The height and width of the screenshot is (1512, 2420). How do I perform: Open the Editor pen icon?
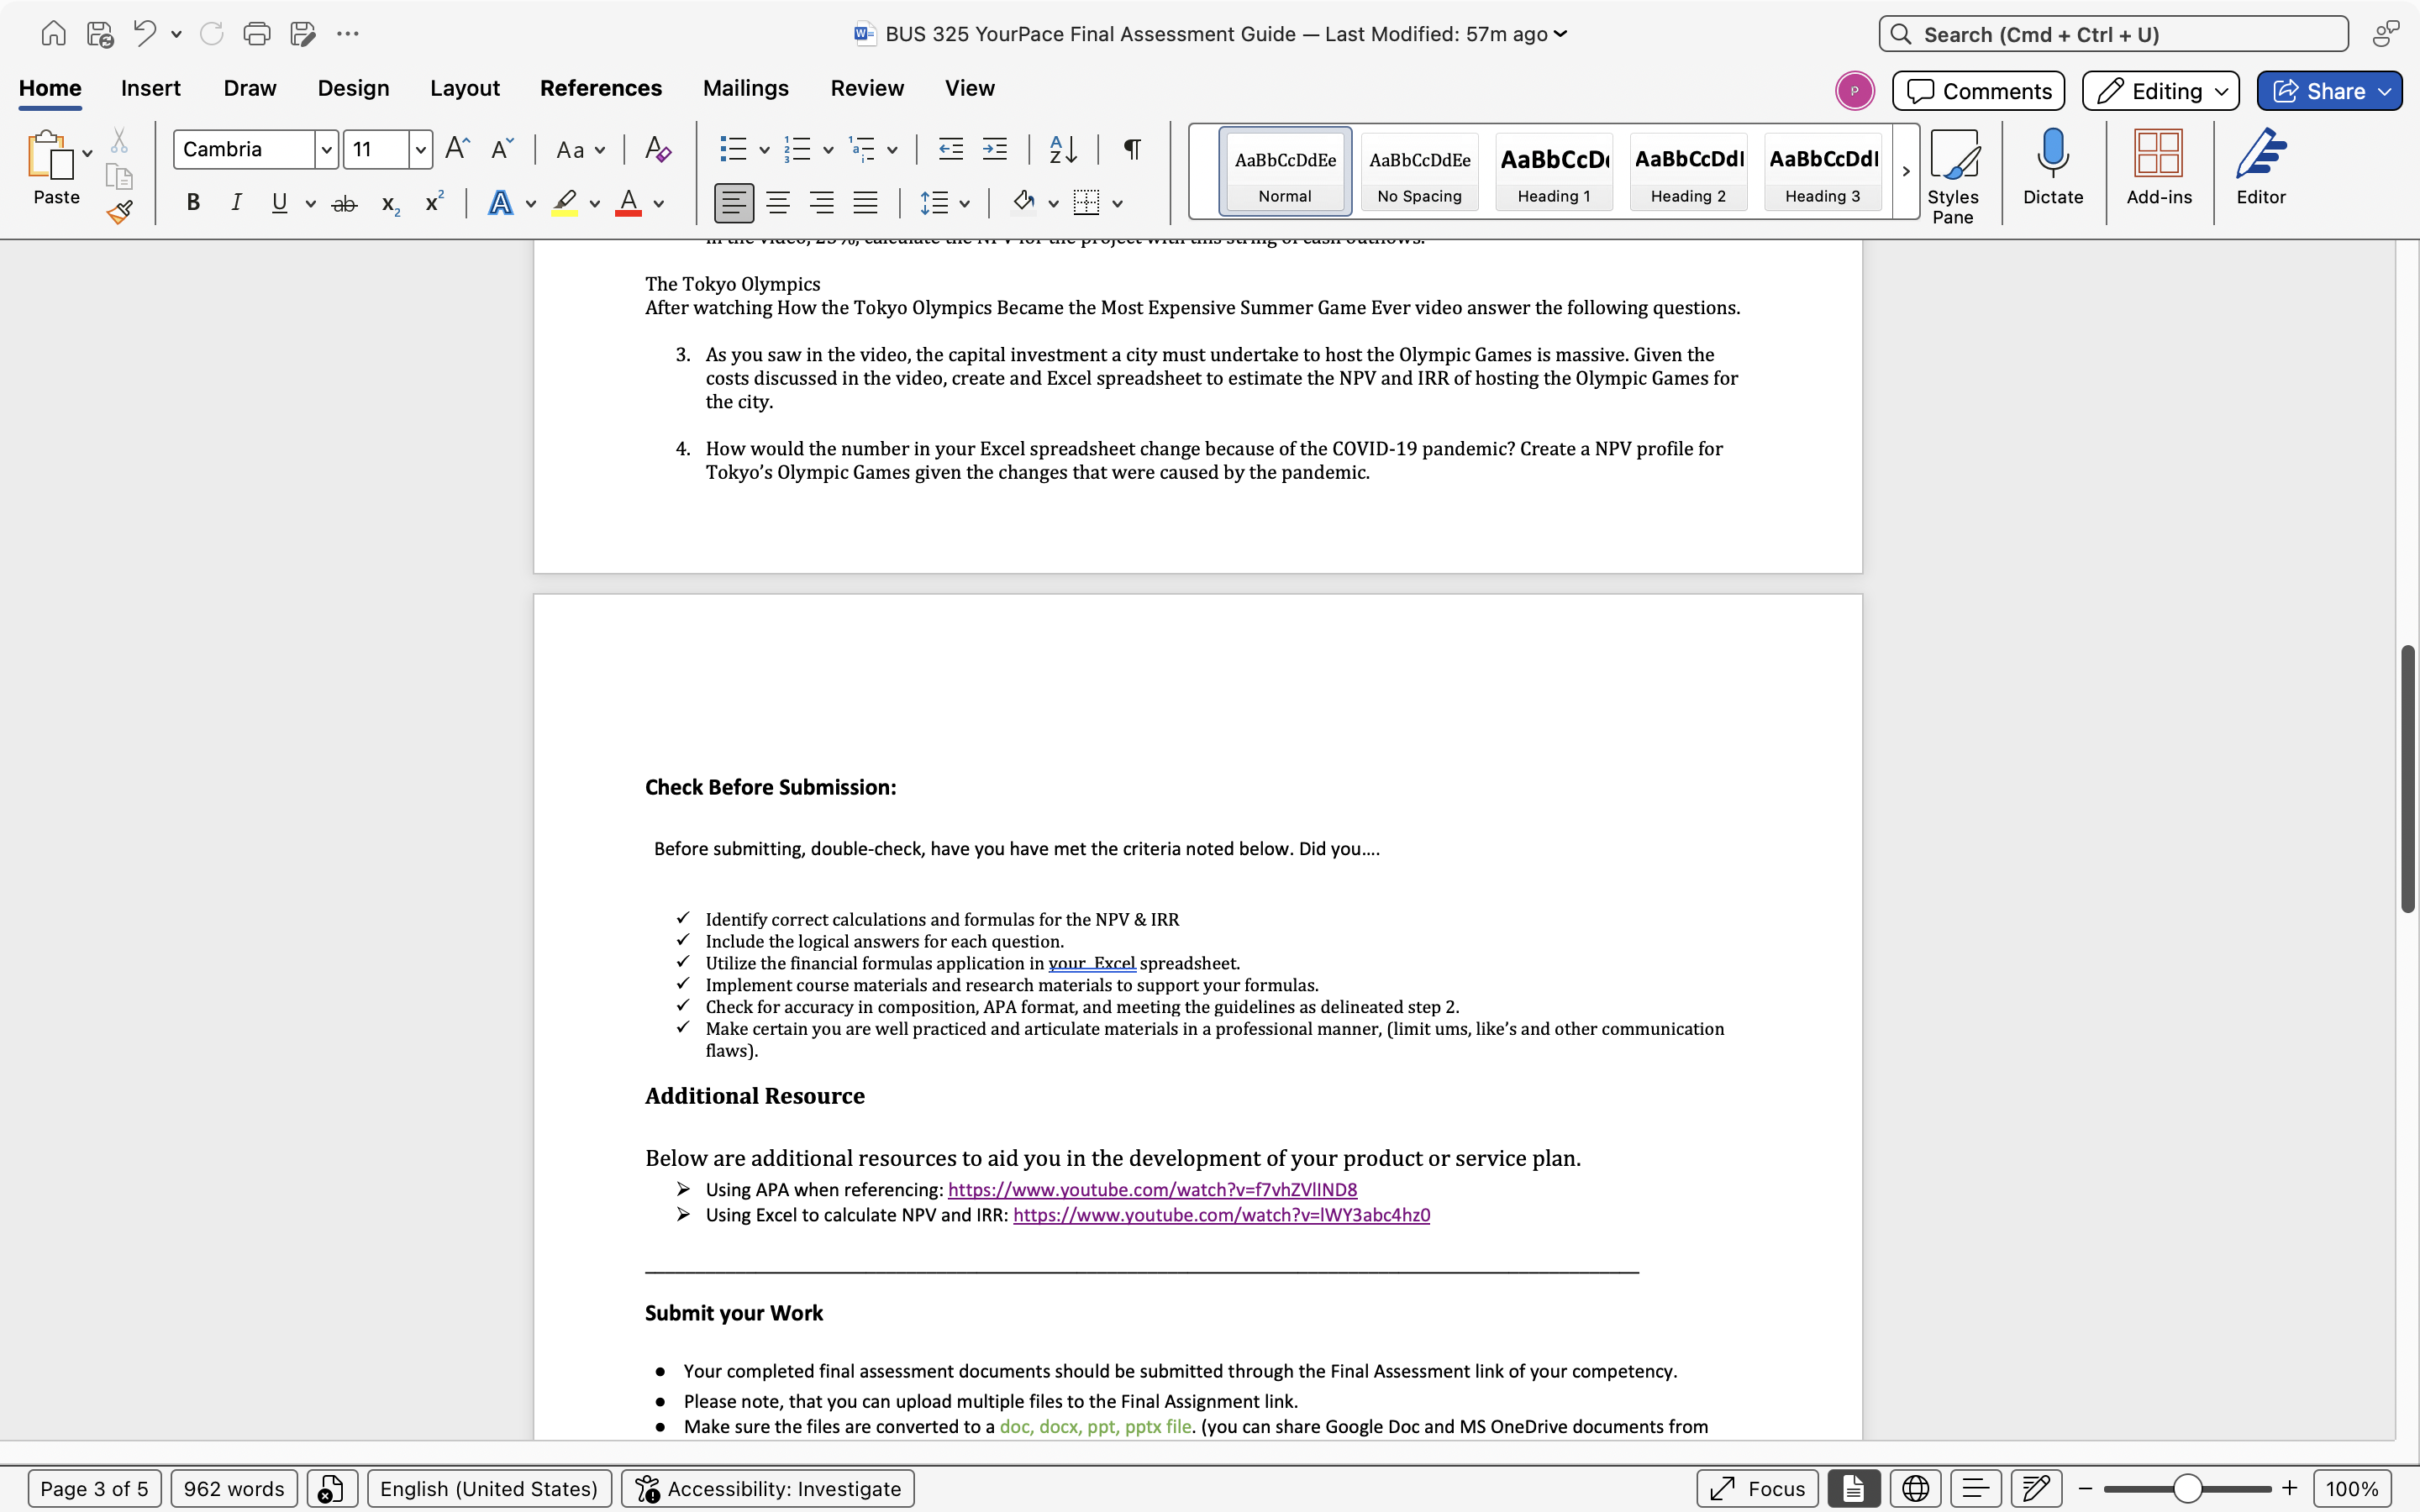[2260, 166]
